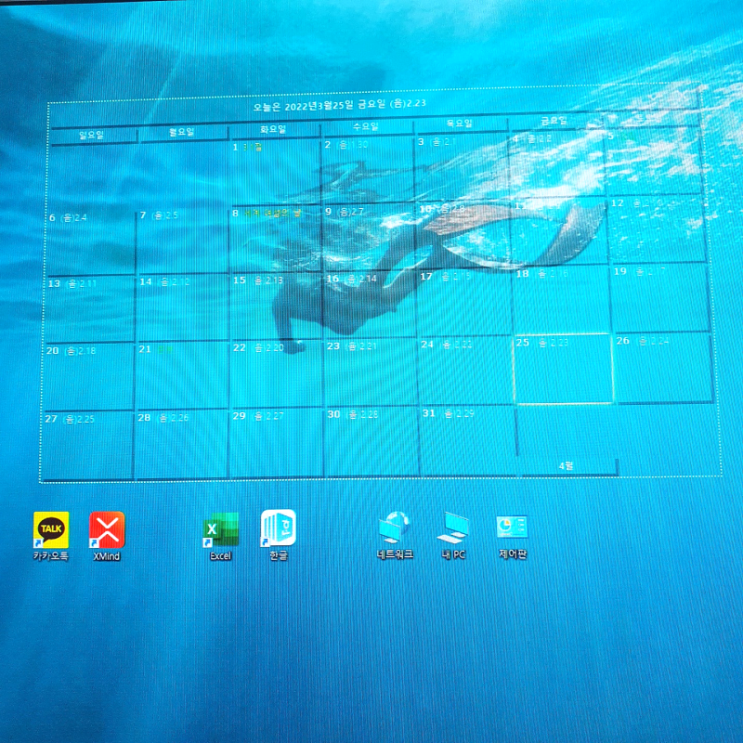Screen dimensions: 743x743
Task: Select calendar day 27 (음)2.25
Action: 88,445
